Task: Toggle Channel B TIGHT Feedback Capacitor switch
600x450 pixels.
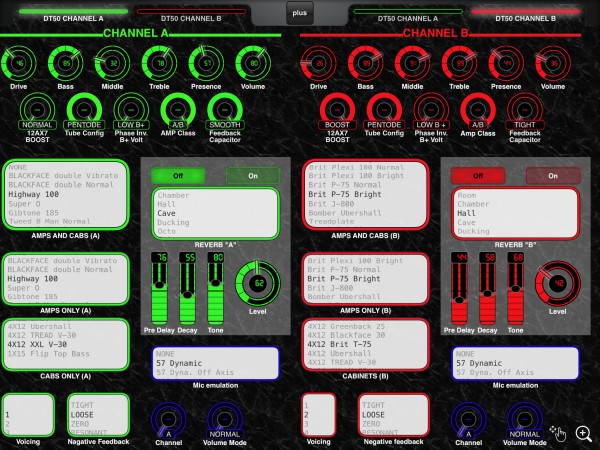Action: [525, 112]
